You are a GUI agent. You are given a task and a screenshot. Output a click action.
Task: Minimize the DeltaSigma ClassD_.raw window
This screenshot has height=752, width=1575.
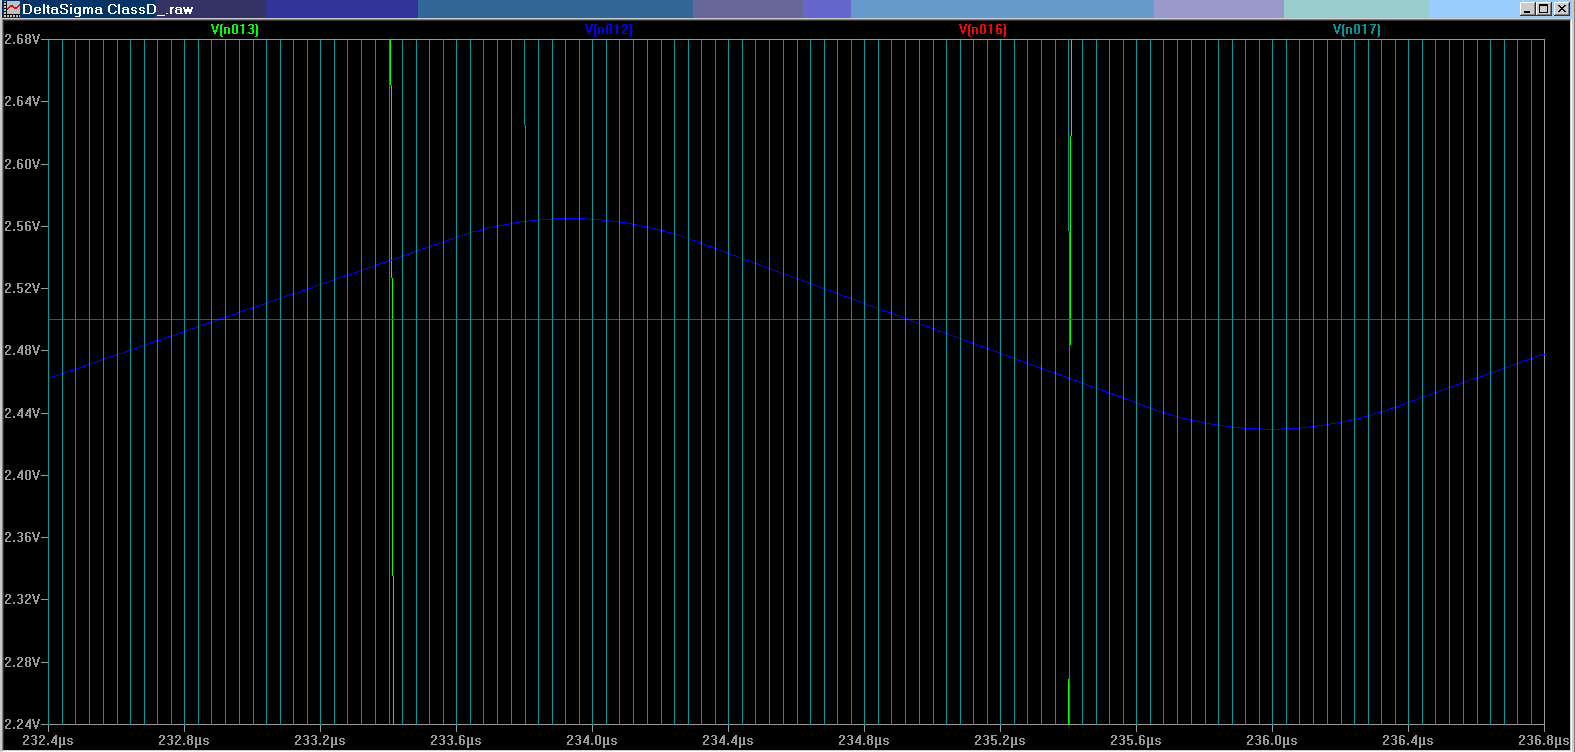tap(1527, 9)
